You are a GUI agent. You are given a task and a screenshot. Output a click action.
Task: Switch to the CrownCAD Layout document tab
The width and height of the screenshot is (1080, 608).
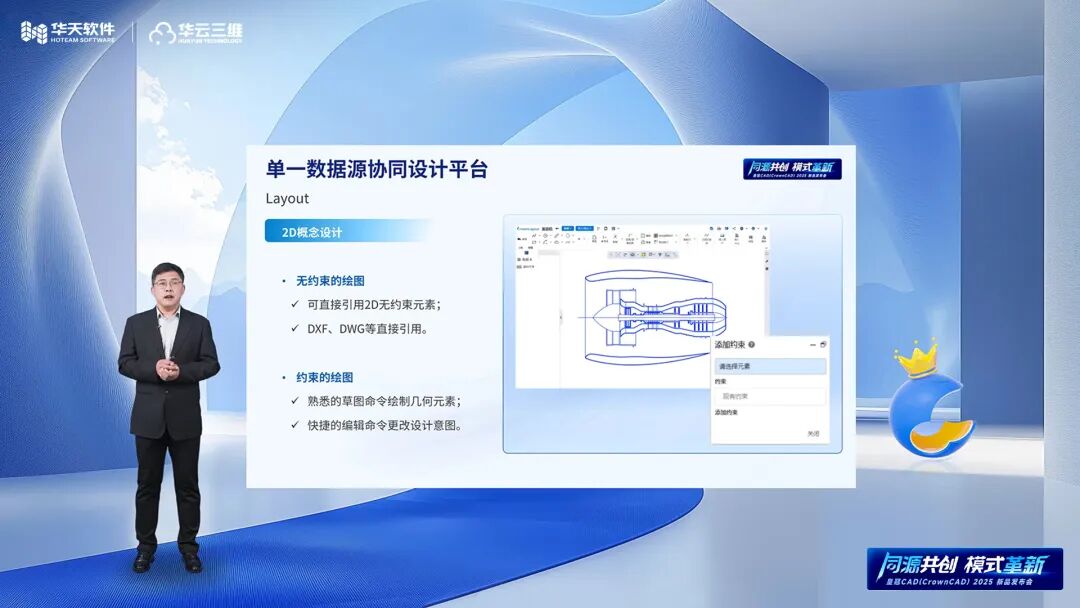[527, 228]
